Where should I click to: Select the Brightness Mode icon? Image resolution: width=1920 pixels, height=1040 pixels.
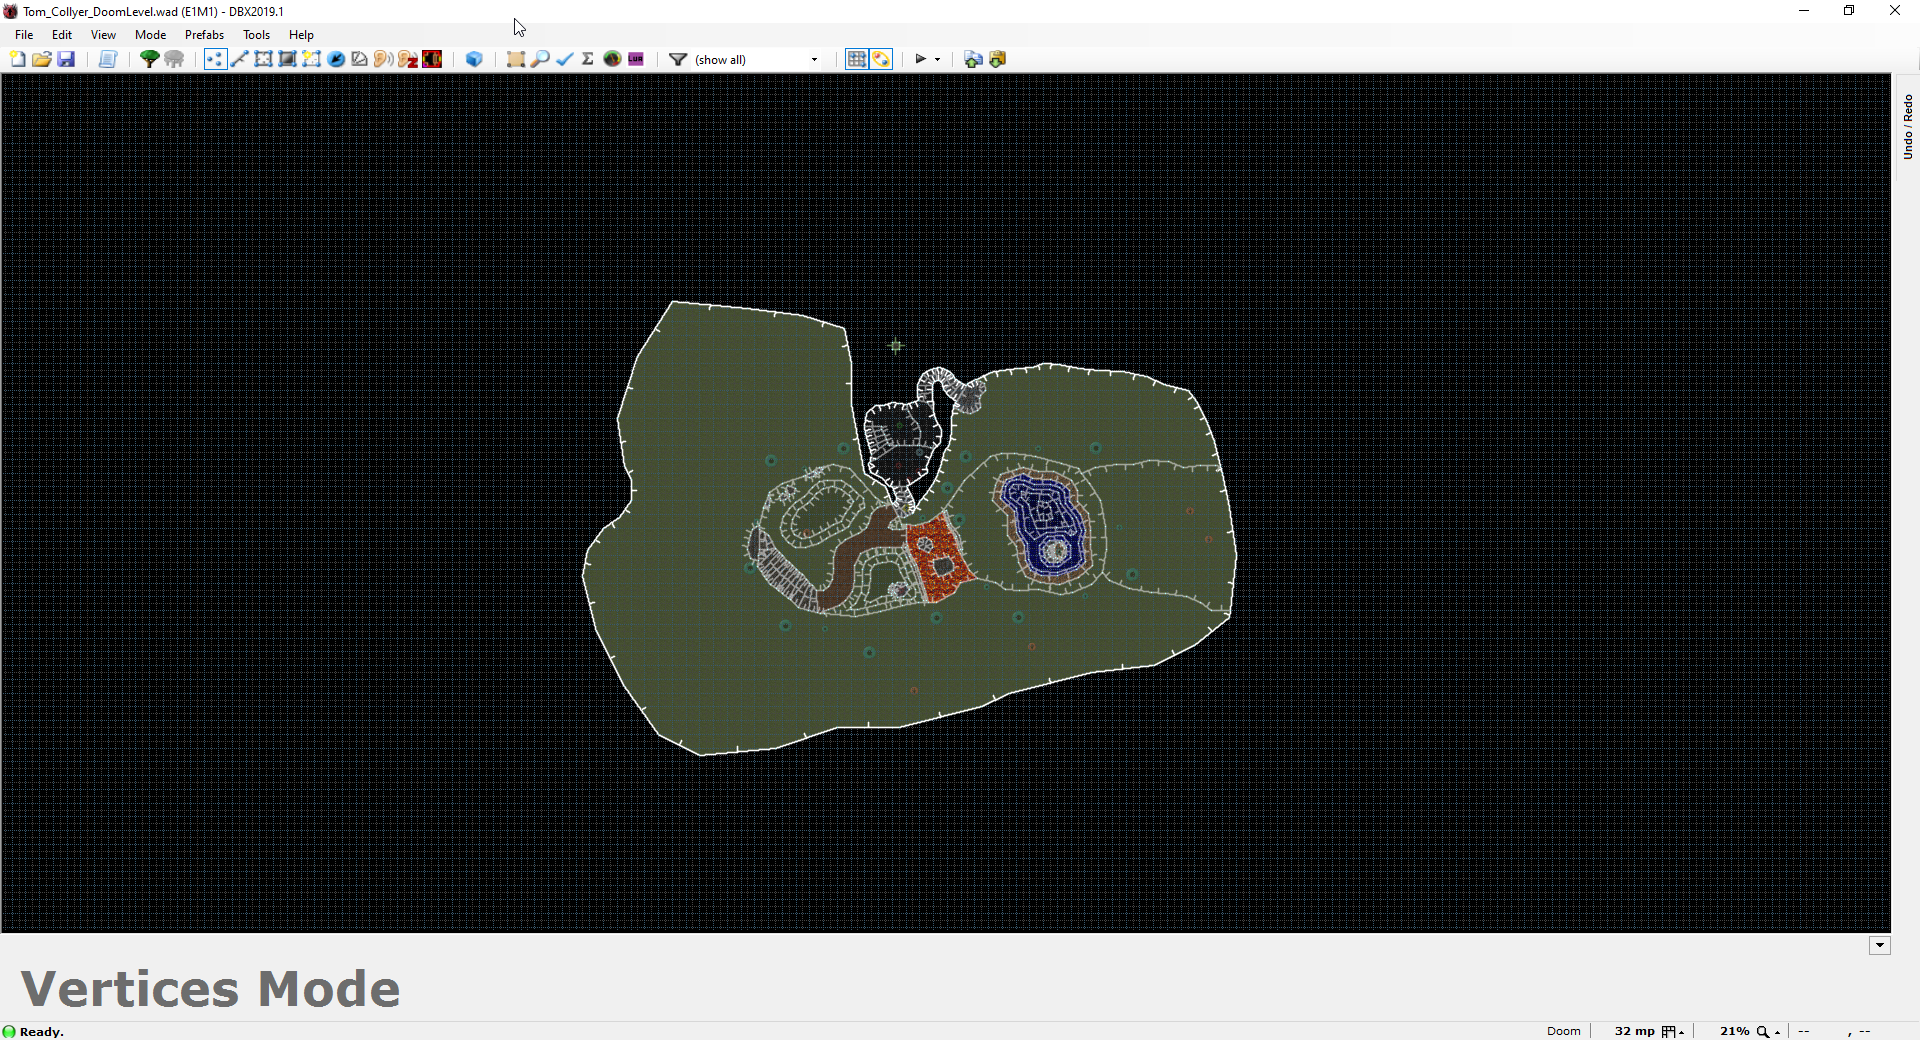287,59
